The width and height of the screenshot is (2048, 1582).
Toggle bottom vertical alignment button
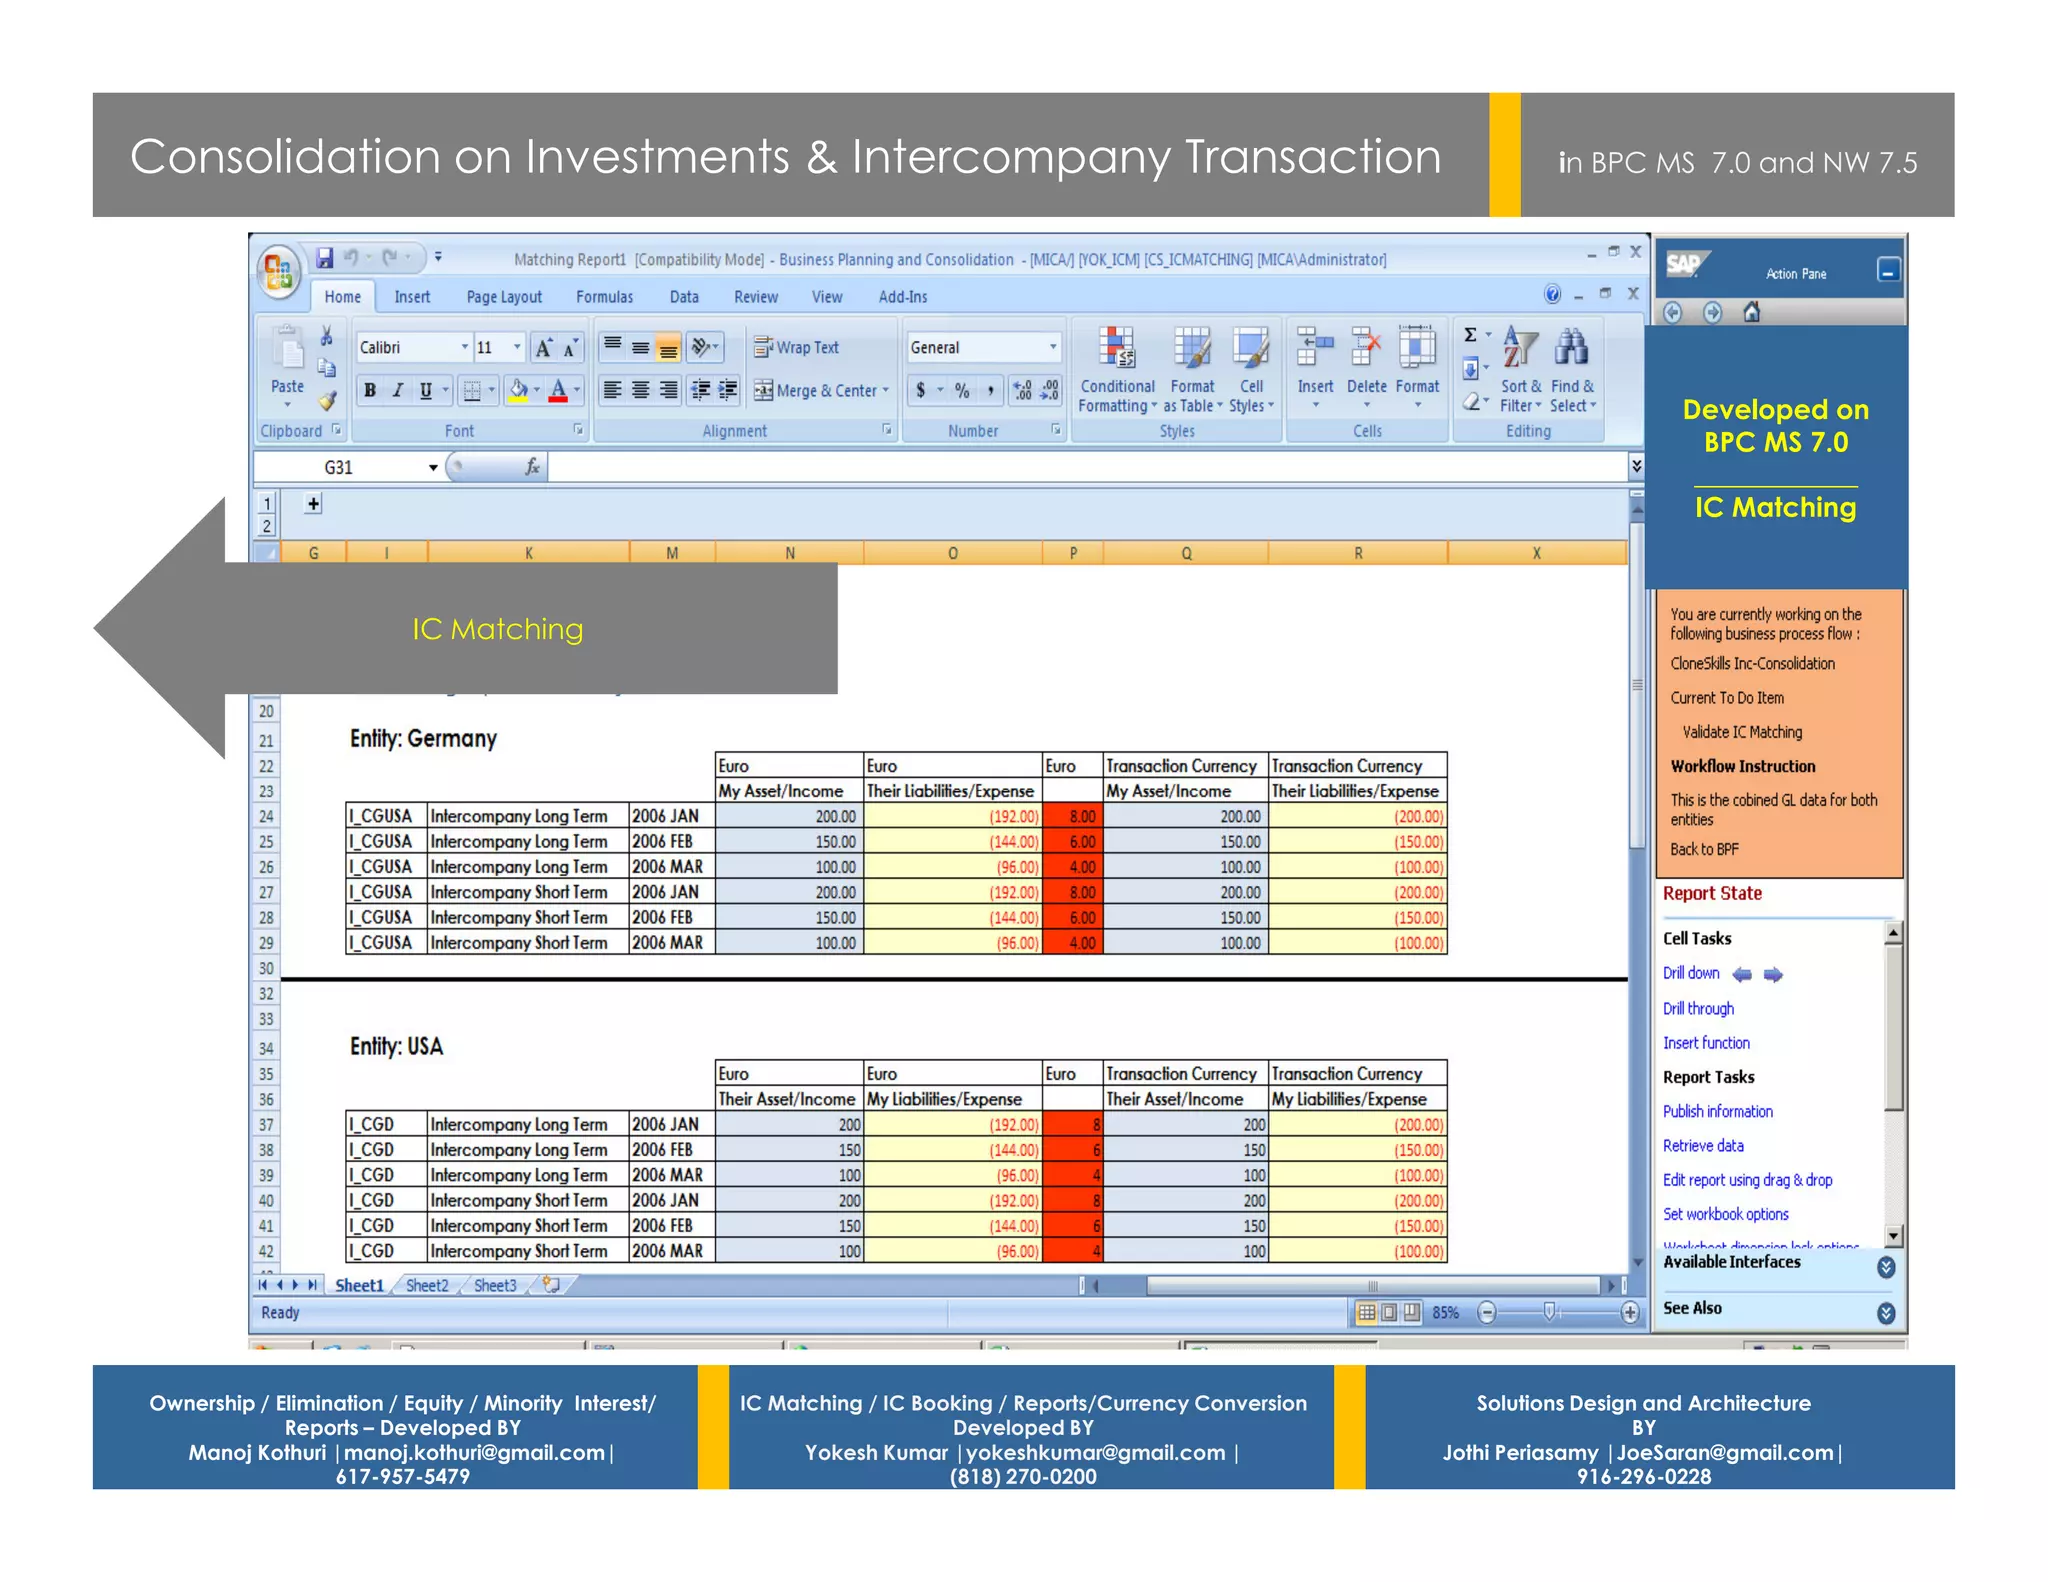(668, 348)
